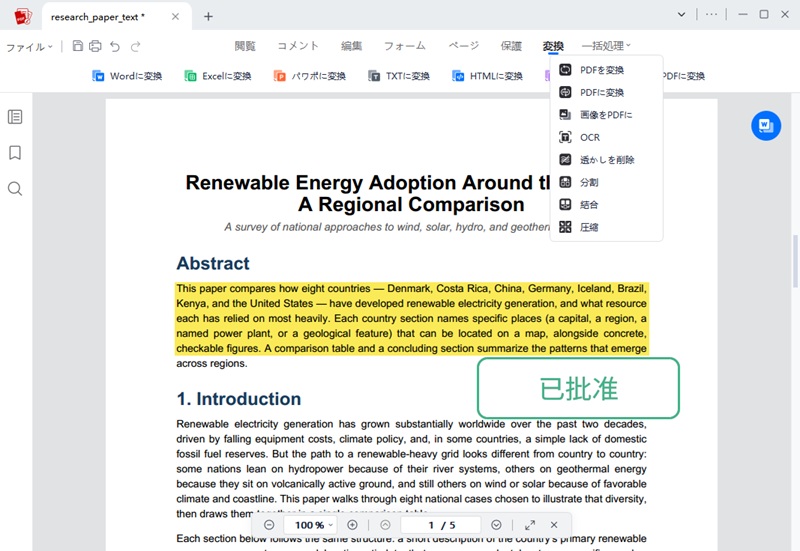Click the 1. Introduction heading

pos(239,399)
